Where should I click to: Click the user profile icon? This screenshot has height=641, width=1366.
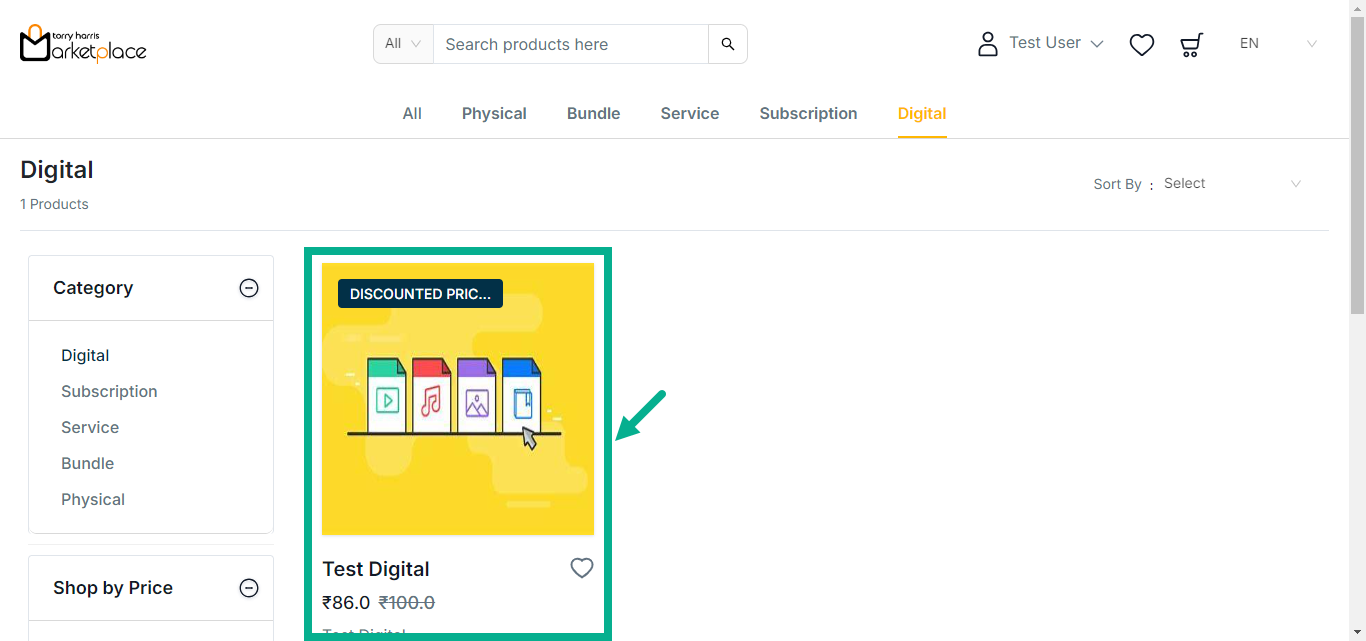[x=988, y=44]
